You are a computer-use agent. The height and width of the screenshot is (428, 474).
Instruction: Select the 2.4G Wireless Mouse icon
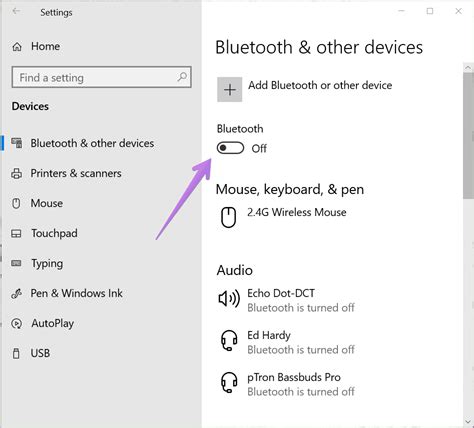tap(229, 217)
